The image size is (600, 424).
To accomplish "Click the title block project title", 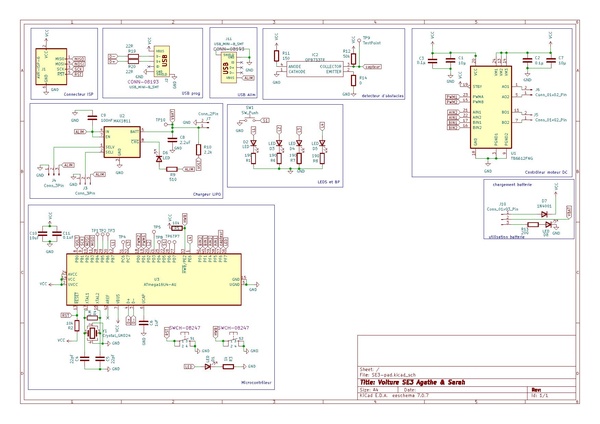I will [x=410, y=382].
